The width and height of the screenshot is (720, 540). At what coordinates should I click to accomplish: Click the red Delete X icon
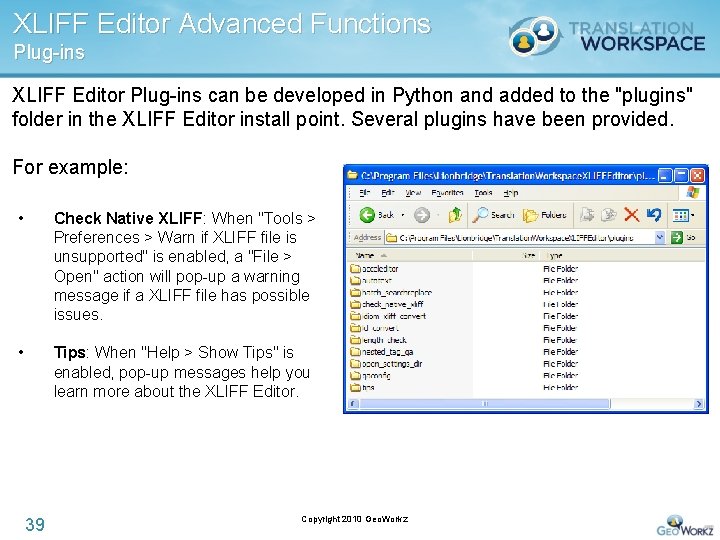tap(631, 214)
